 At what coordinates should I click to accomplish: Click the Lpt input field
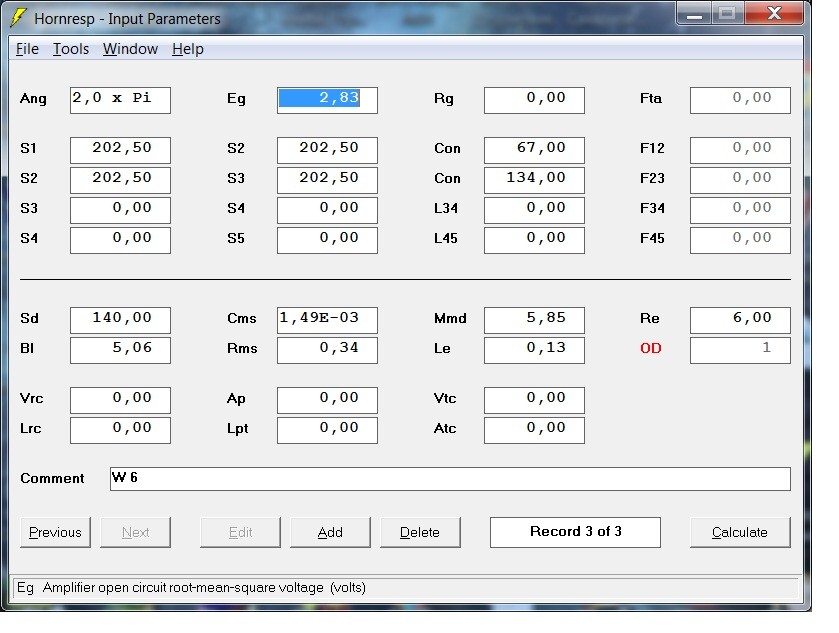327,430
